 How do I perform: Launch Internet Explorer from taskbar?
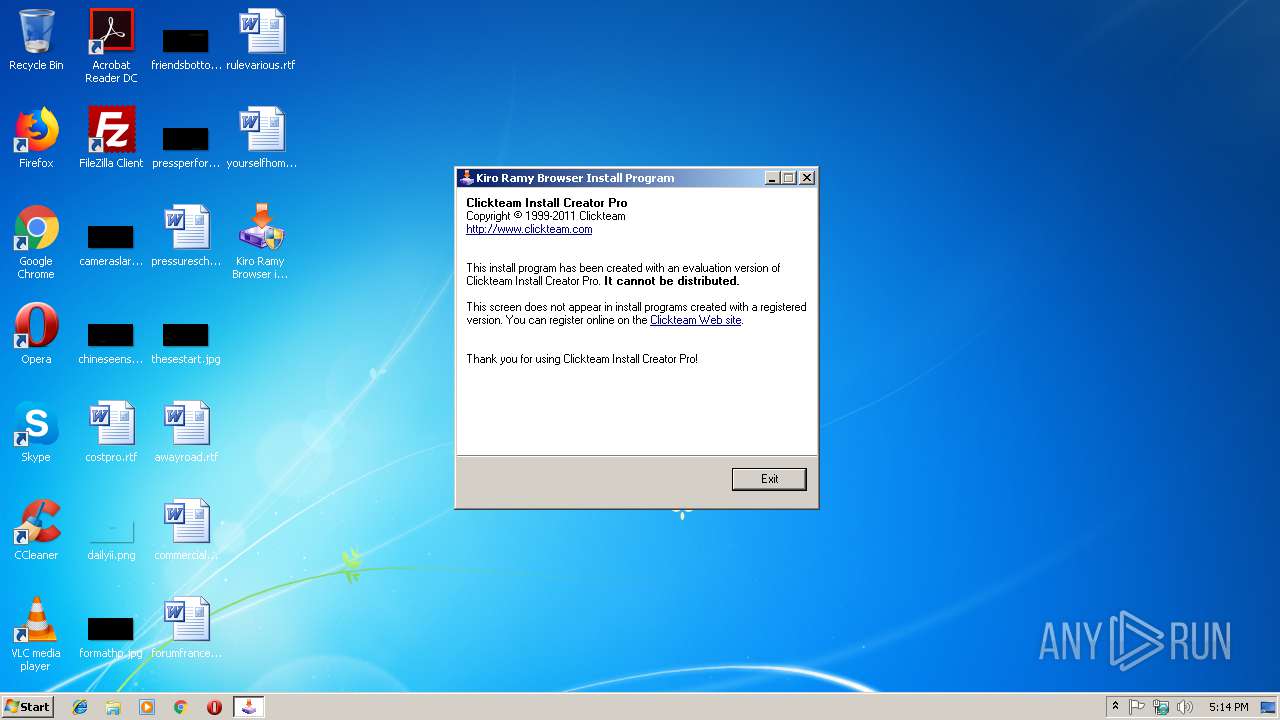[x=80, y=707]
